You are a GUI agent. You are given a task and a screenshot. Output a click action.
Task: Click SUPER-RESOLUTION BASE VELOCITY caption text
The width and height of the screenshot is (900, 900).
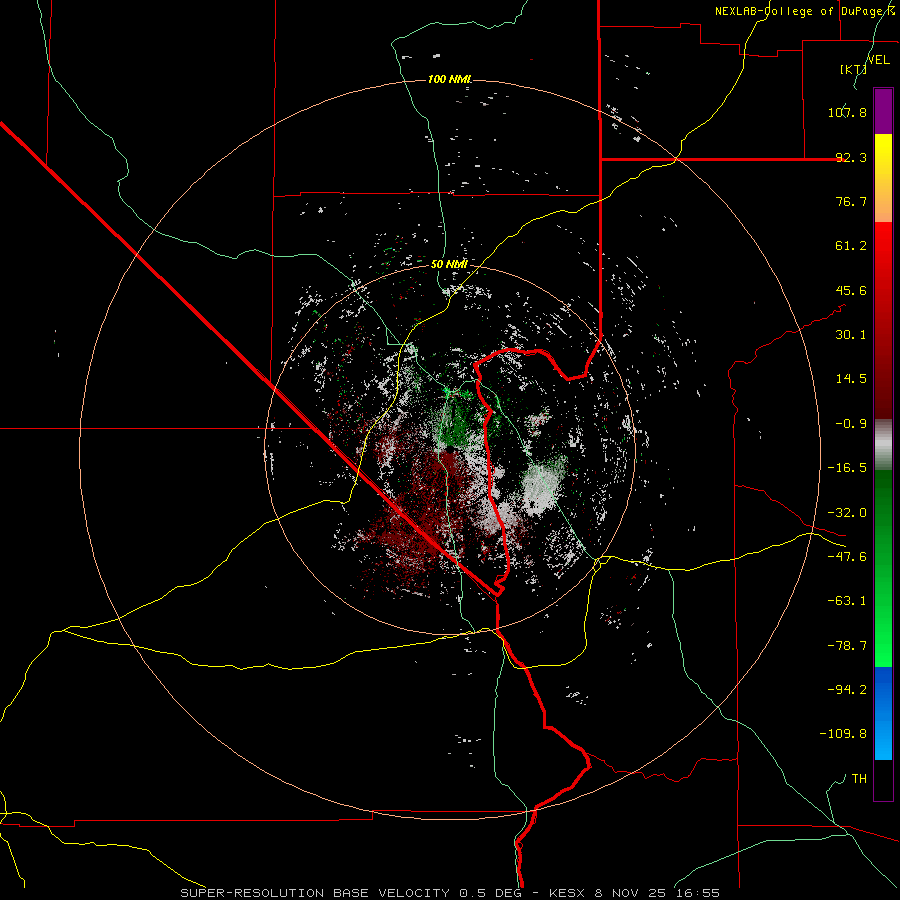point(315,893)
